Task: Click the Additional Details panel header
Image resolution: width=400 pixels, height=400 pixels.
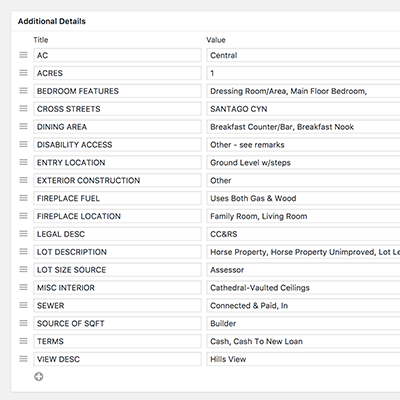Action: pyautogui.click(x=205, y=21)
